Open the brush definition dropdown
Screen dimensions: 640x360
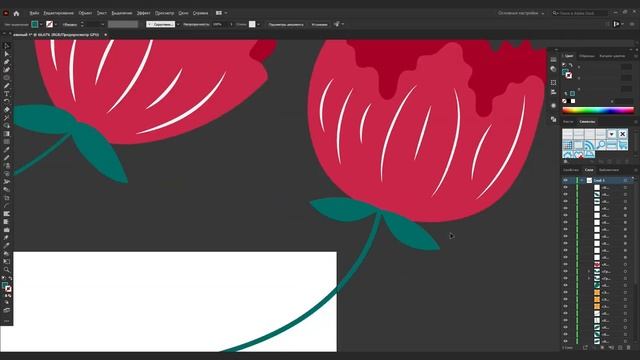tap(178, 24)
